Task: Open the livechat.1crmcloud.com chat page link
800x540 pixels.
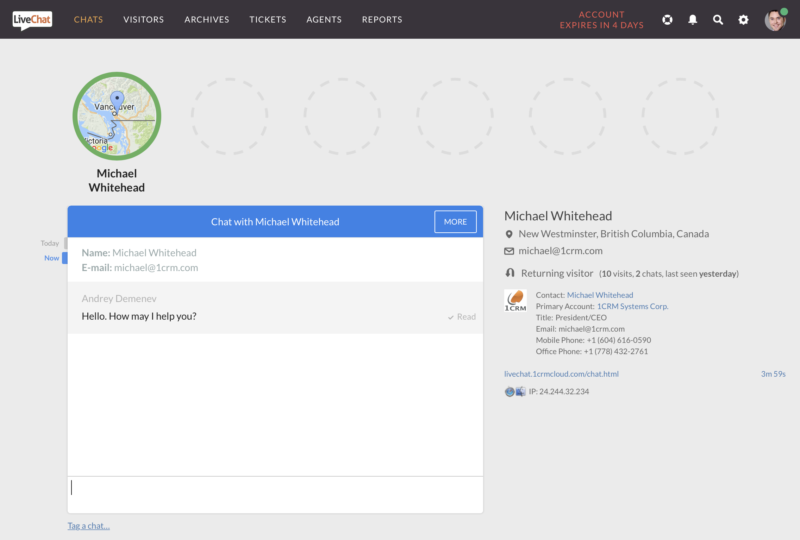Action: (x=561, y=374)
